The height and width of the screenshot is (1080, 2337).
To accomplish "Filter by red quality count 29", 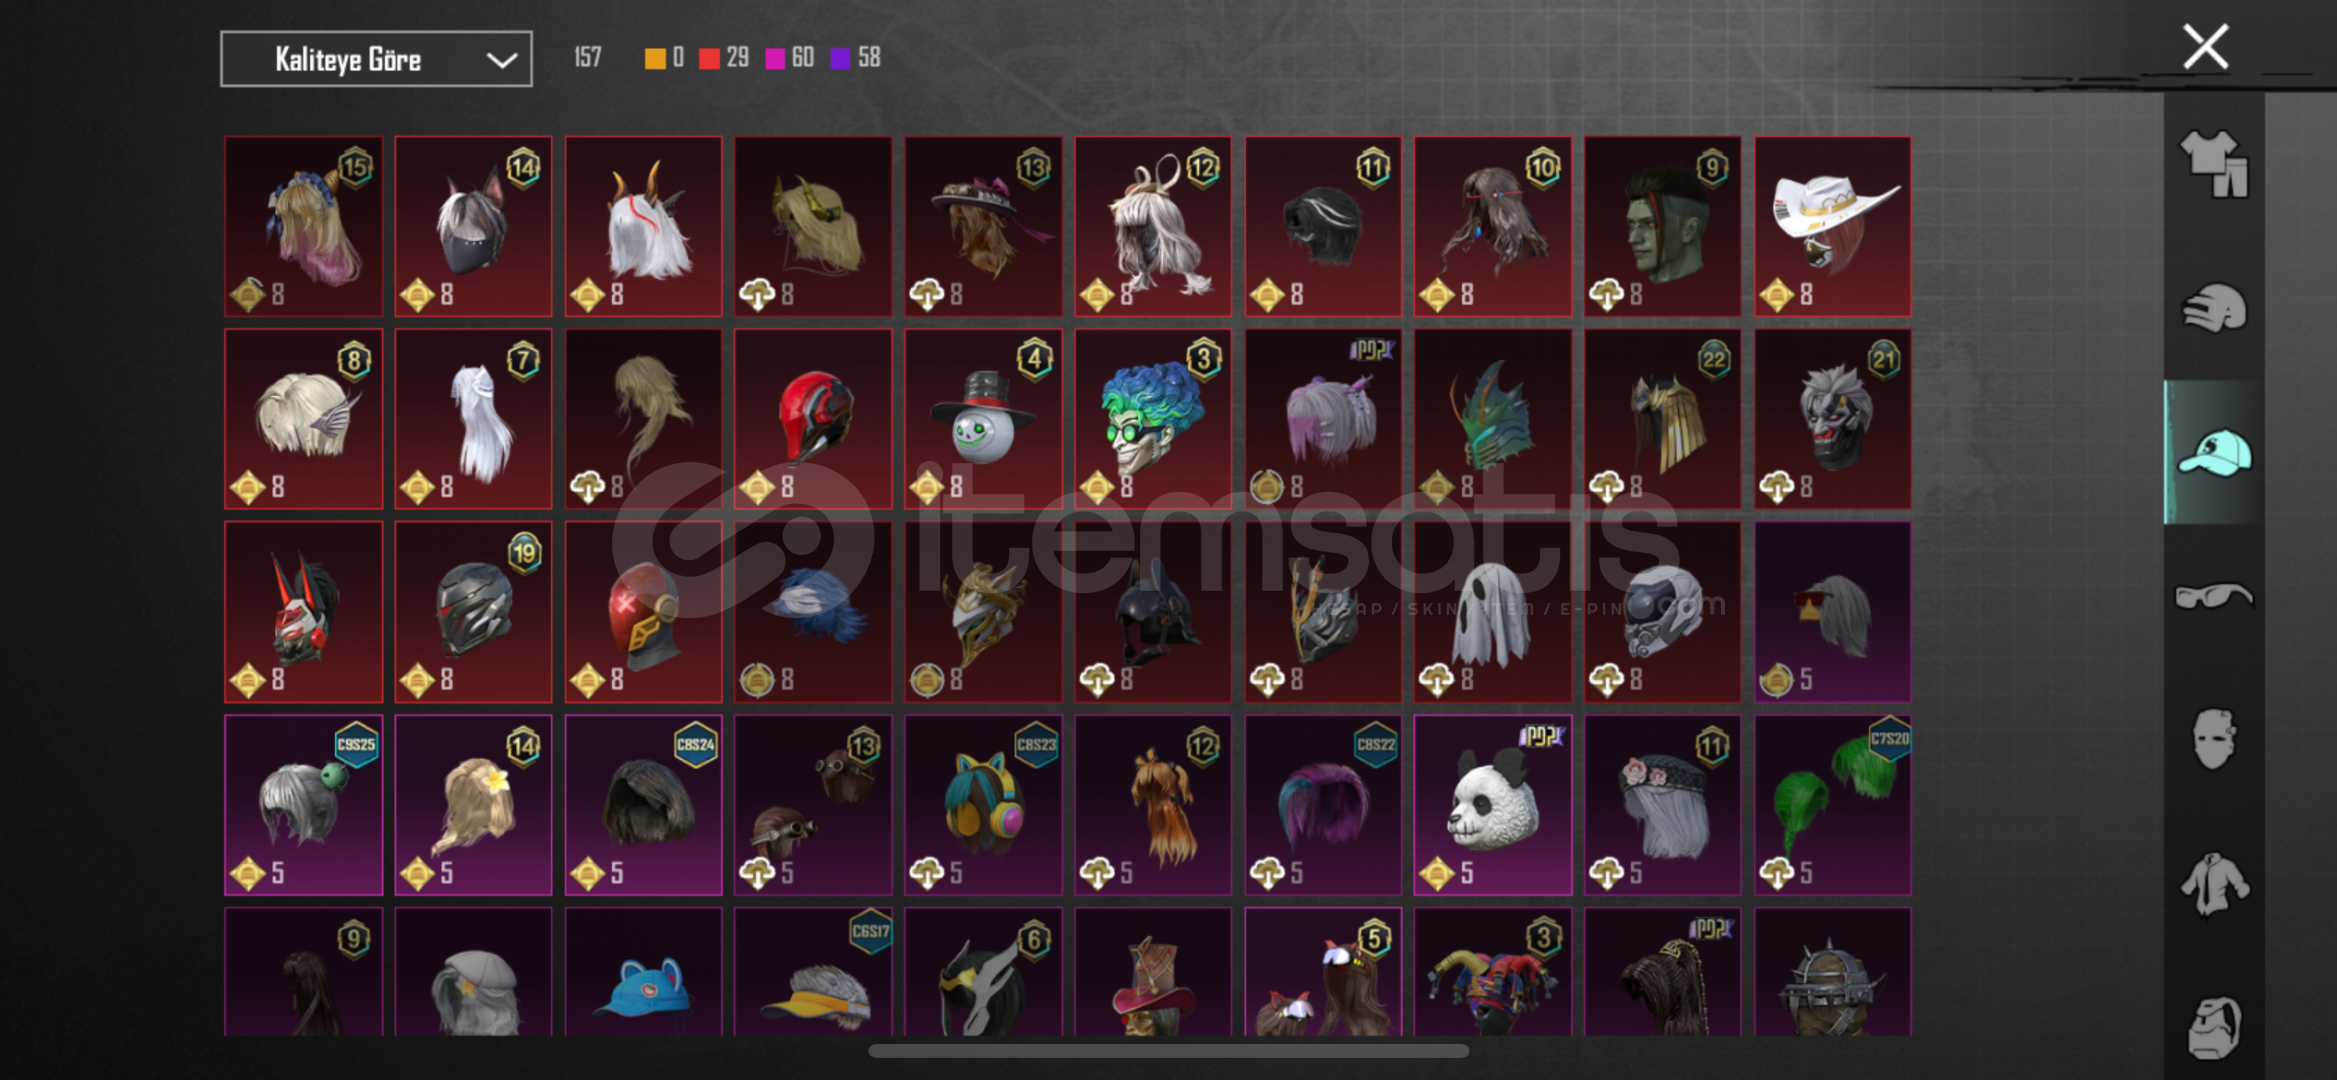I will 724,58.
